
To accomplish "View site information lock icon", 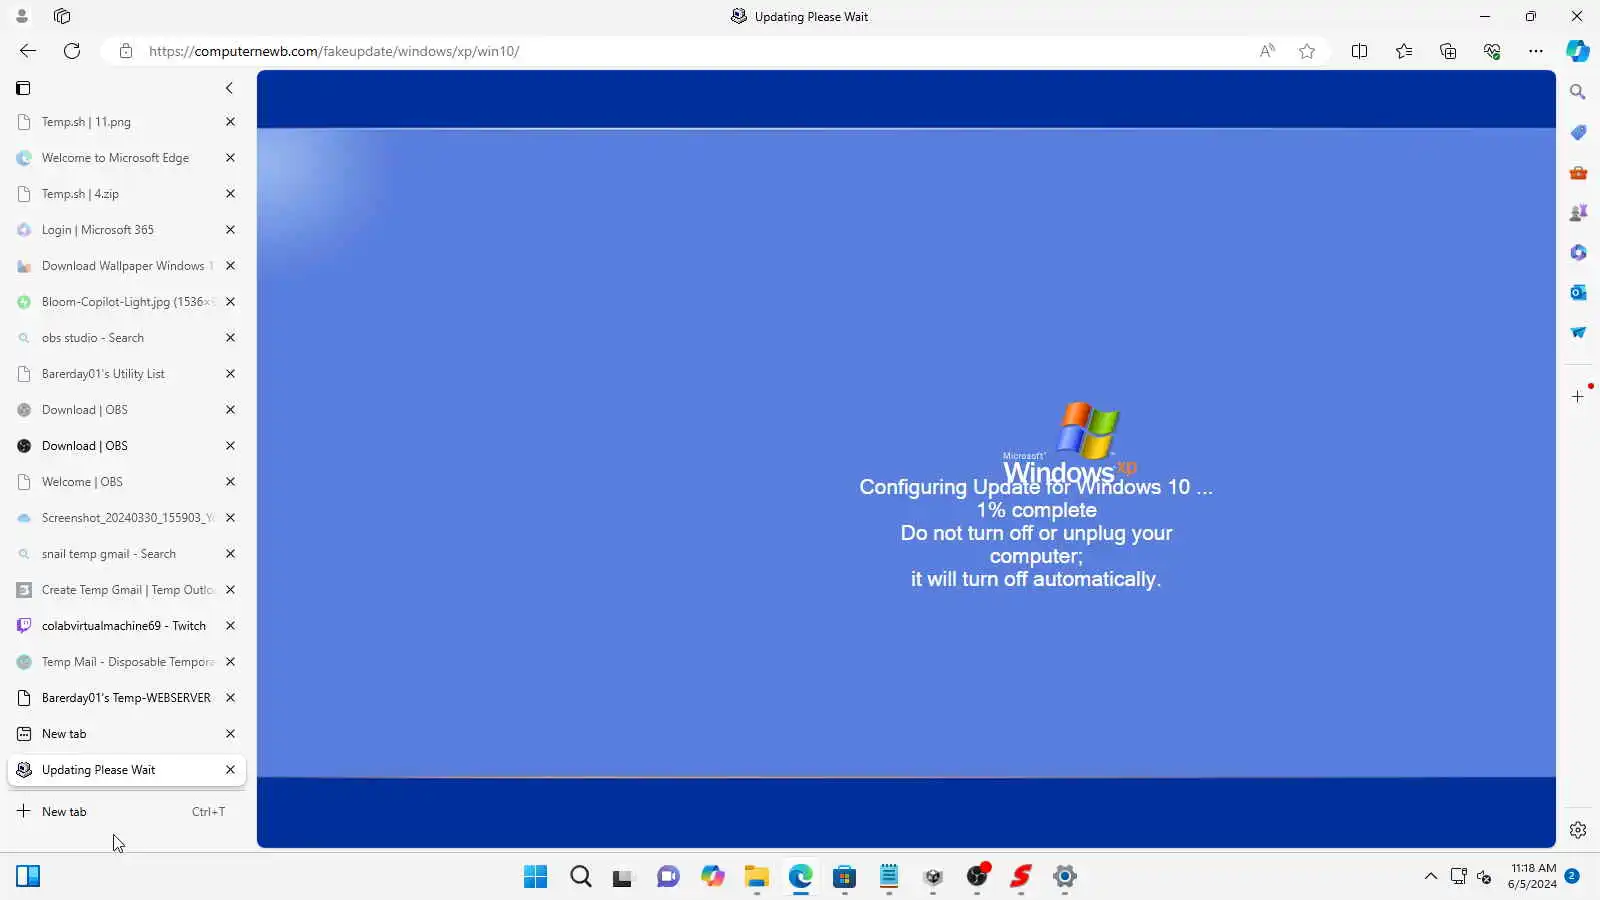I will pos(126,51).
